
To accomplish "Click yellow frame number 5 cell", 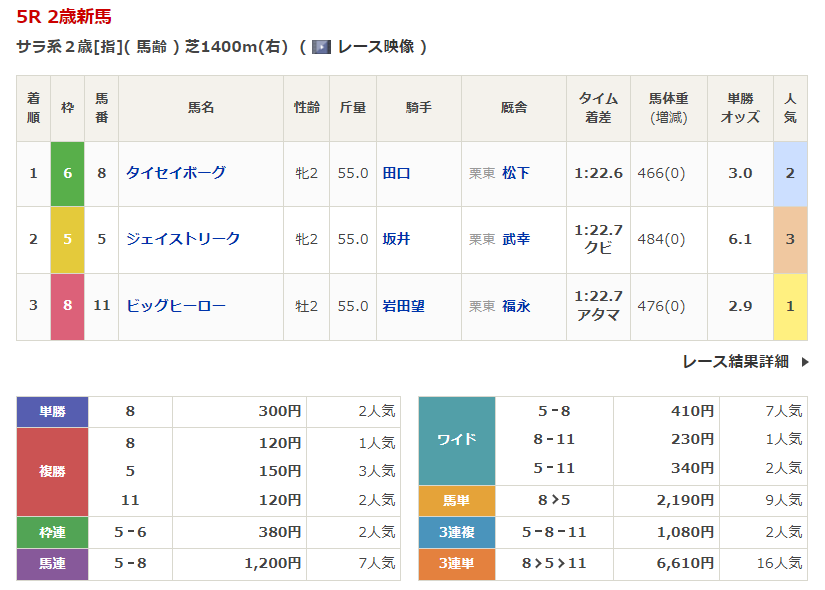I will click(67, 240).
